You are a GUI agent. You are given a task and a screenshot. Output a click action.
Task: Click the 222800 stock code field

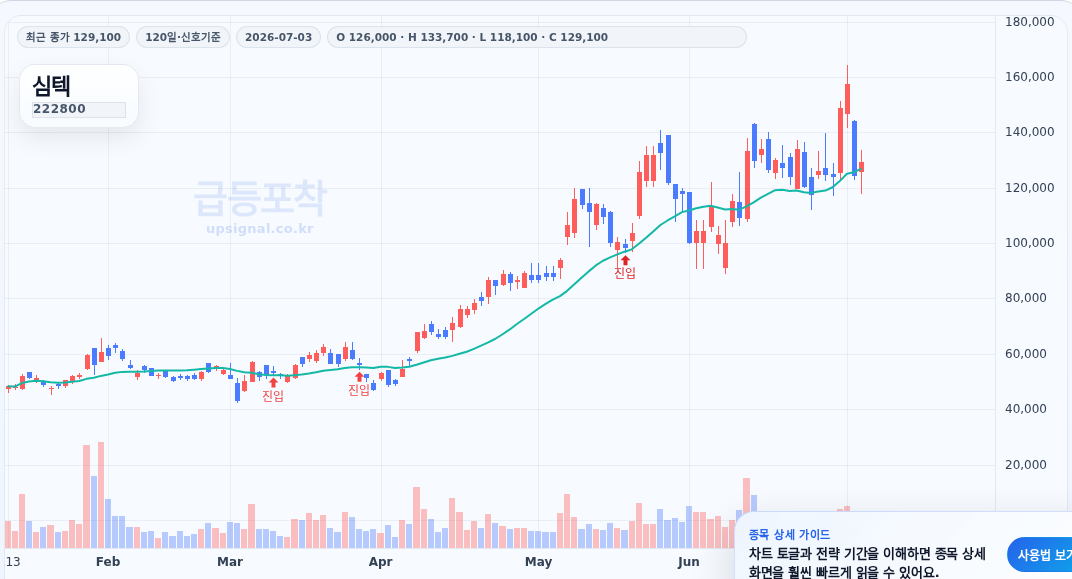point(79,109)
